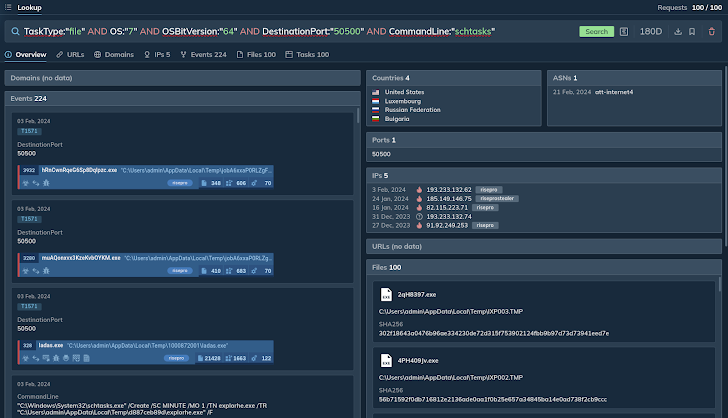Image resolution: width=728 pixels, height=418 pixels.
Task: Open the Domains tab
Action: pos(114,54)
